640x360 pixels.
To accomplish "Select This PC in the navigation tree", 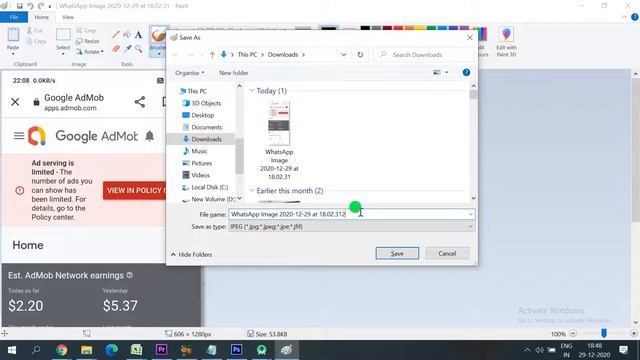I will (193, 91).
